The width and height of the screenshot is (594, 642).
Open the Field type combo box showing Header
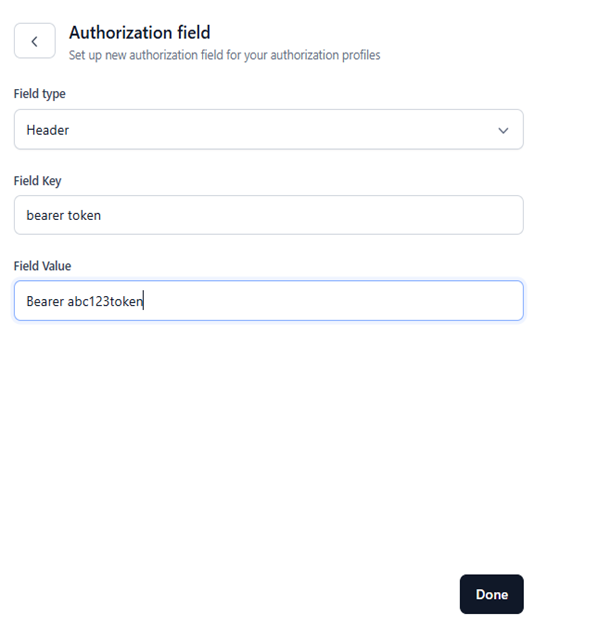tap(269, 129)
